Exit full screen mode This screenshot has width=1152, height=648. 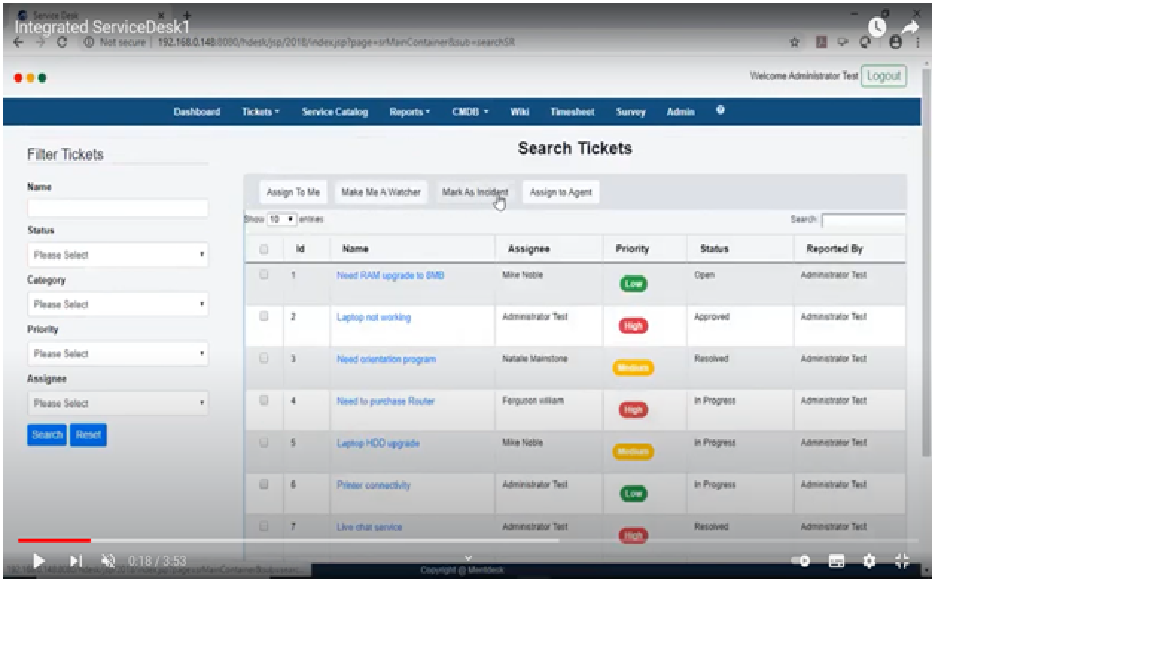[x=902, y=561]
